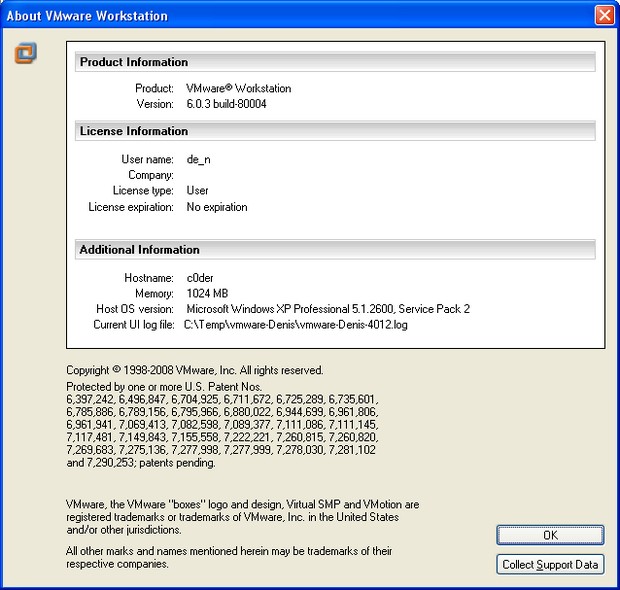Close the About VMware Workstation dialog
Image resolution: width=620 pixels, height=590 pixels.
pos(605,15)
